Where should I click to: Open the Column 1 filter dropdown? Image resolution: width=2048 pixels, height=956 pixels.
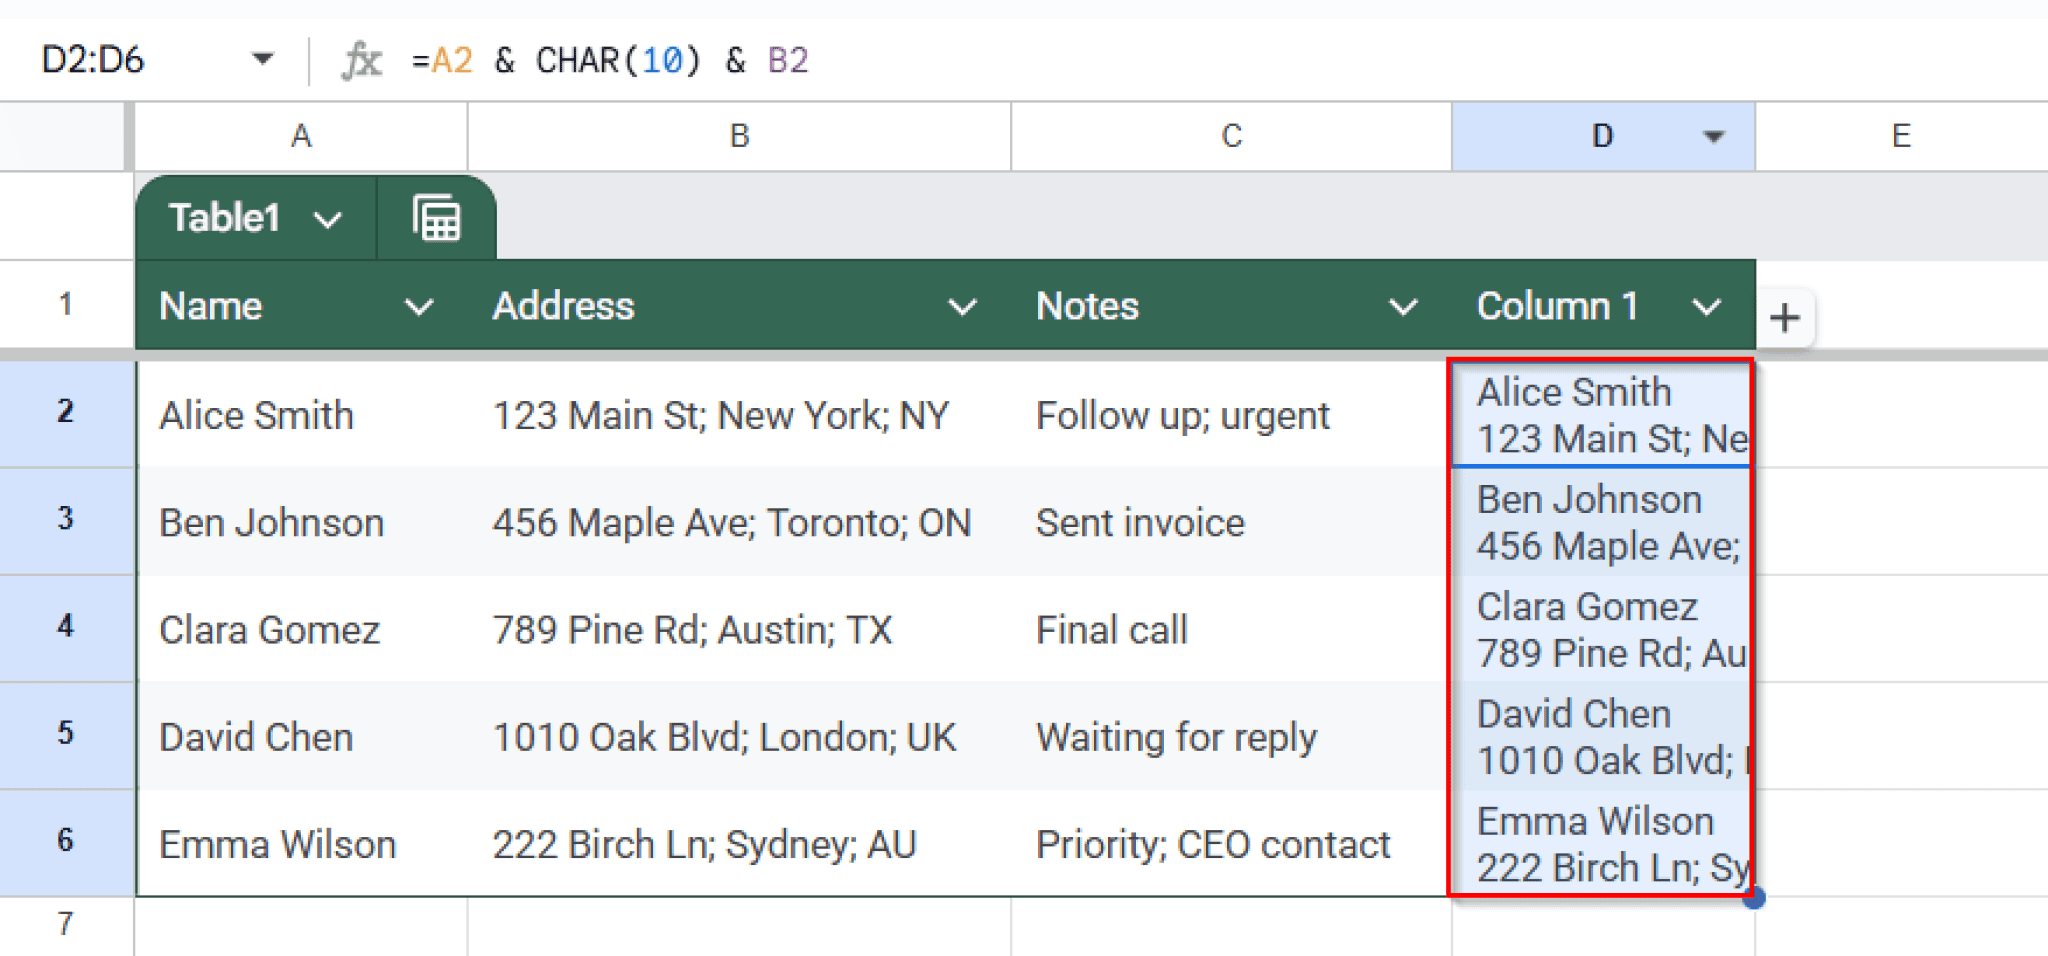click(1705, 306)
